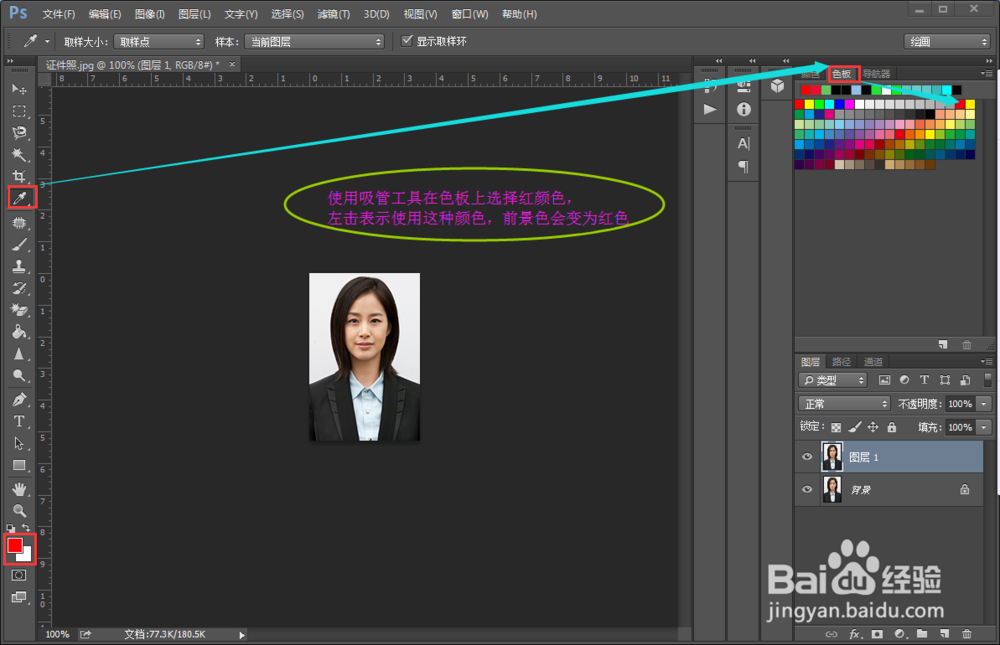Add a layer mask button

pos(878,634)
